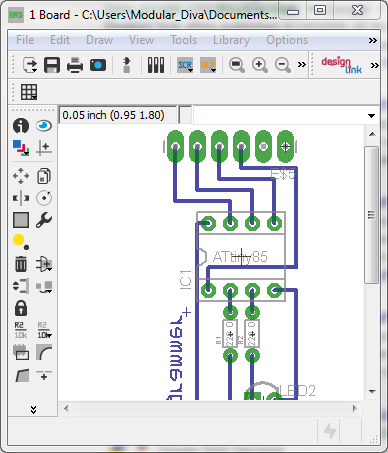The image size is (388, 453).
Task: Select the Delete trash can tool
Action: [21, 264]
